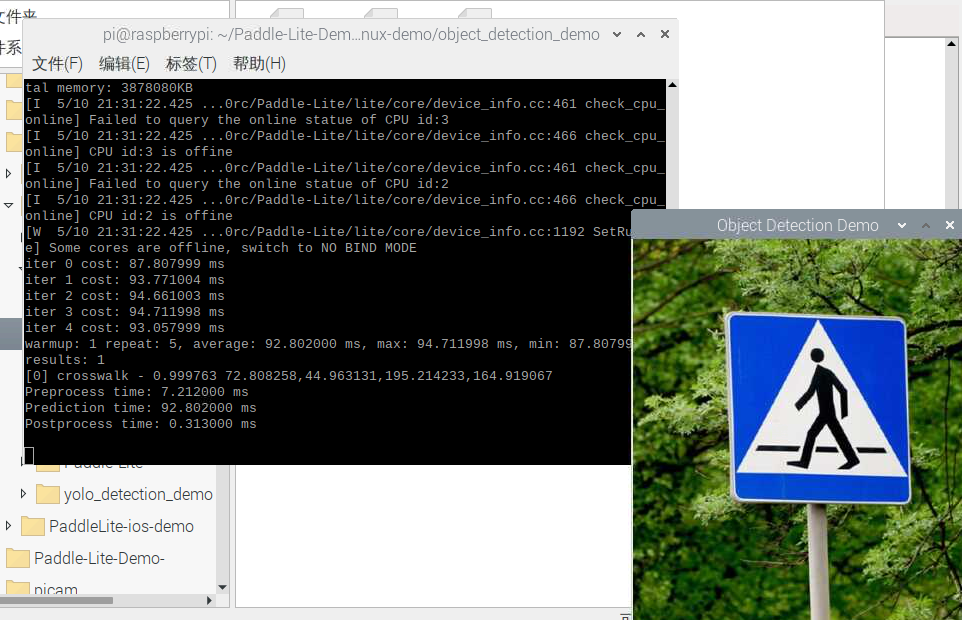962x620 pixels.
Task: Click the PaddleLite-ios-demo folder icon
Action: pyautogui.click(x=33, y=526)
